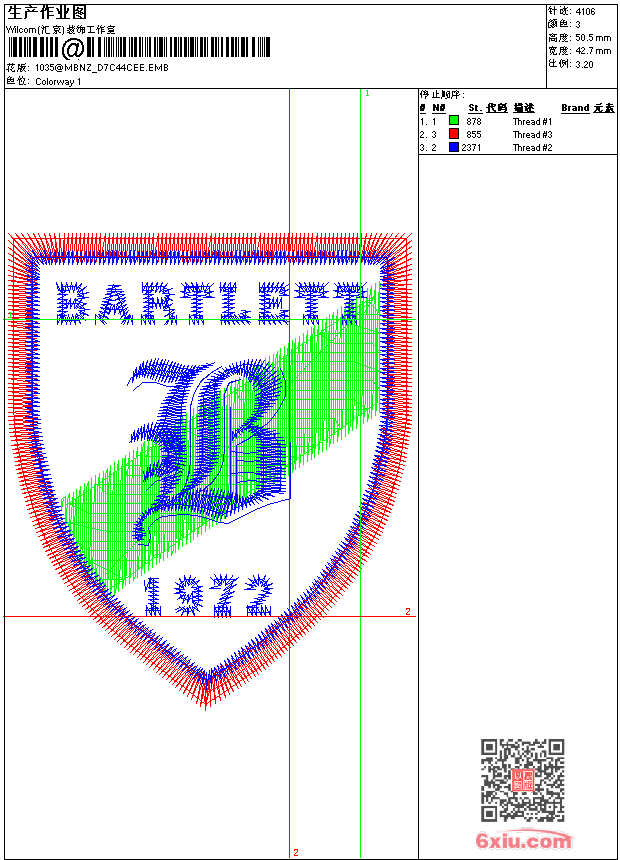Click the width value 42.7 mm

[593, 51]
